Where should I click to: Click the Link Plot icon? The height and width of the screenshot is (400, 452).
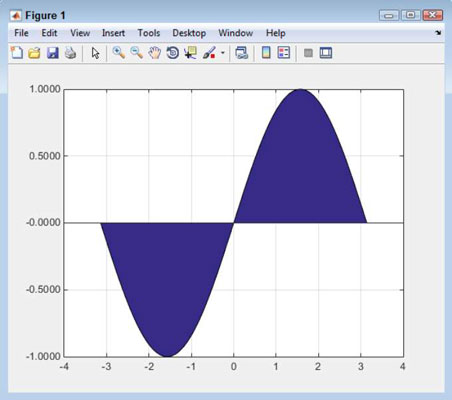pyautogui.click(x=241, y=53)
